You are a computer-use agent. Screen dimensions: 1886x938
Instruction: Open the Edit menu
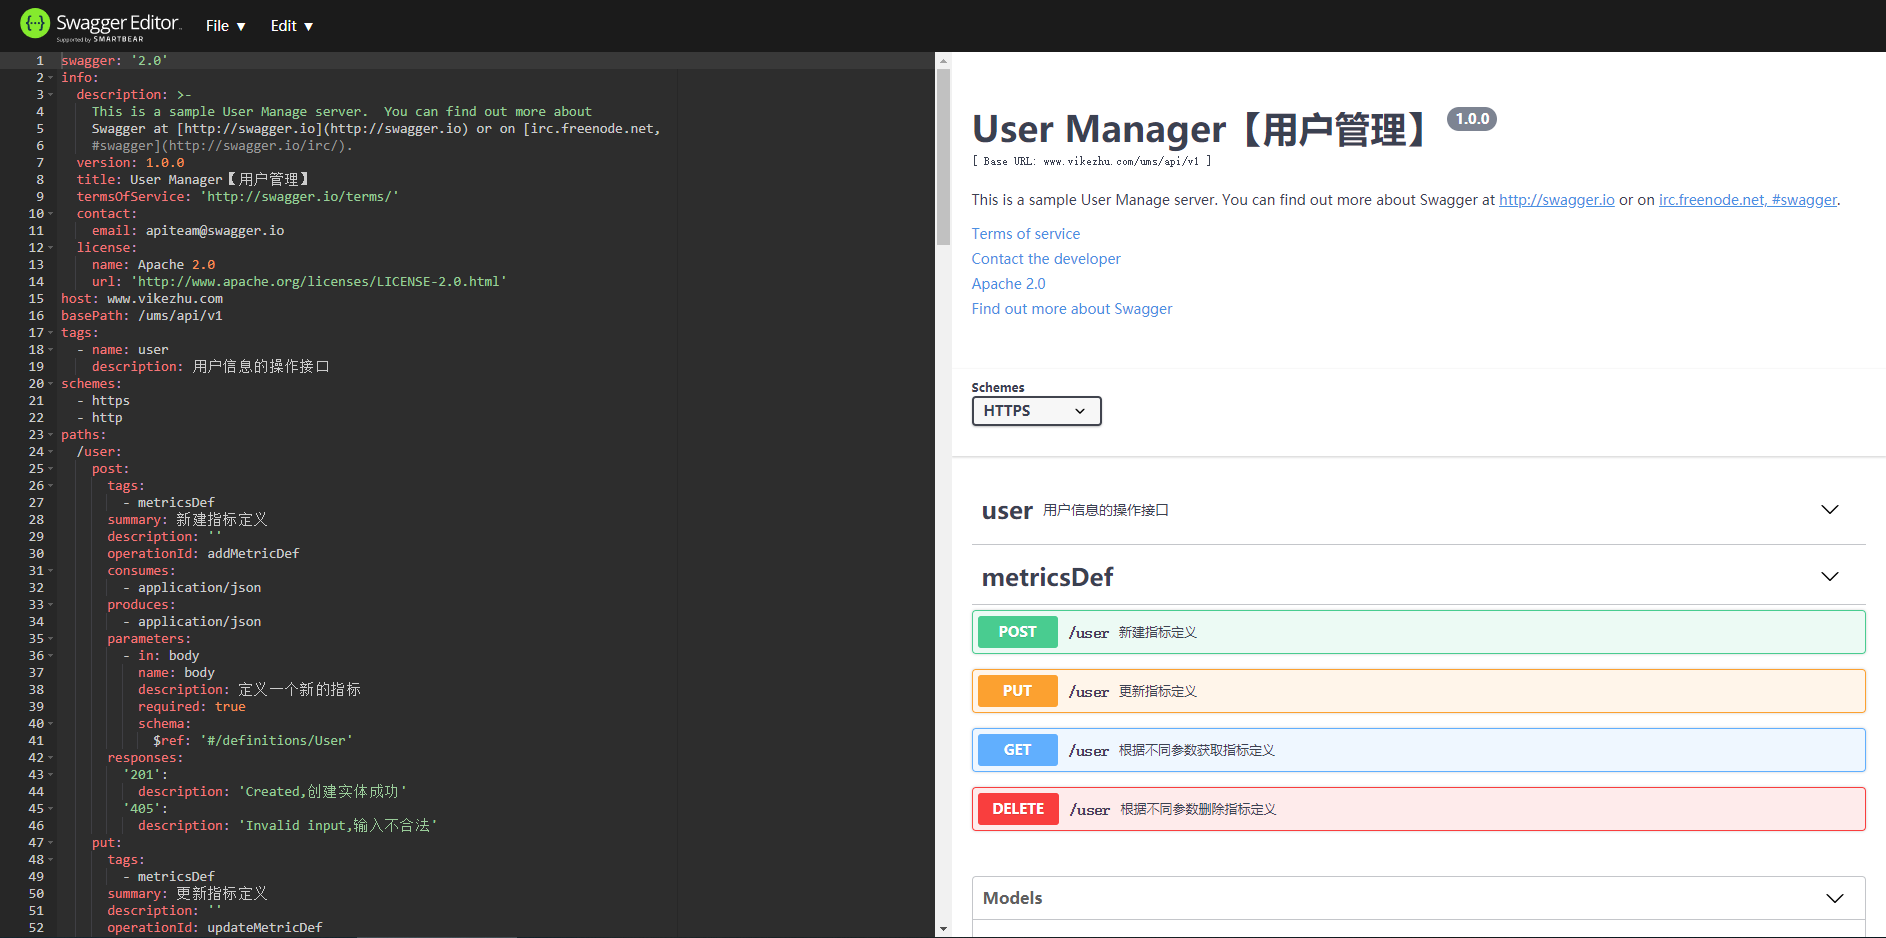point(291,26)
